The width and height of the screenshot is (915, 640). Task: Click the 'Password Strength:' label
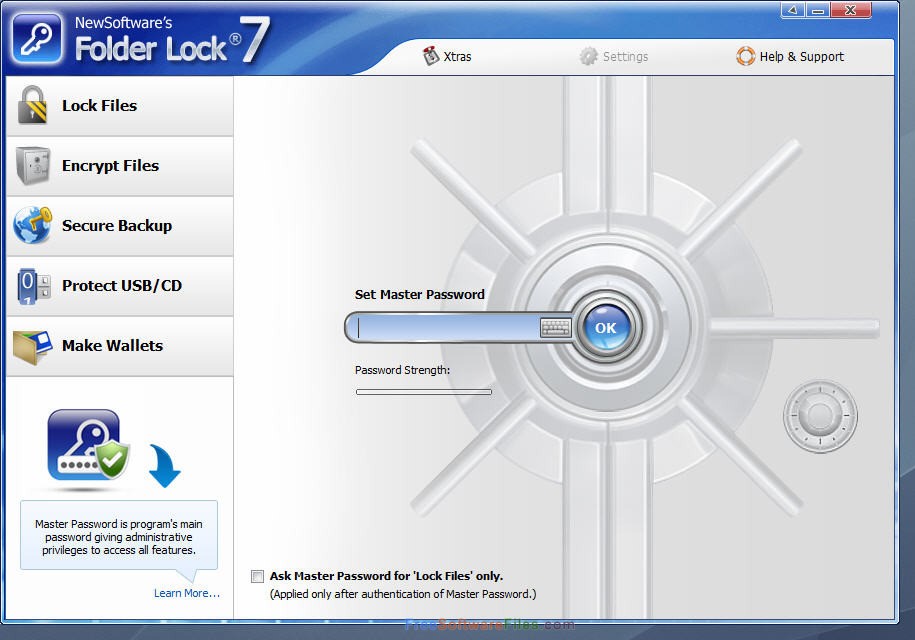click(402, 370)
